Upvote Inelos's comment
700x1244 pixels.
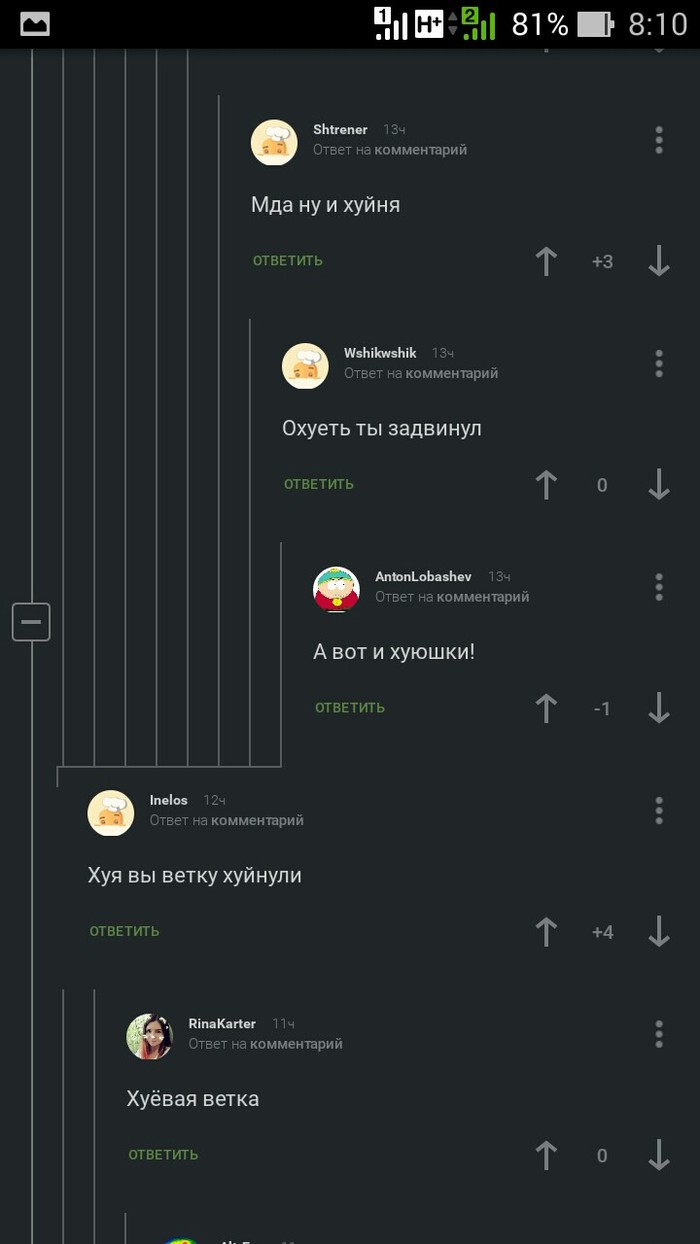click(x=546, y=932)
